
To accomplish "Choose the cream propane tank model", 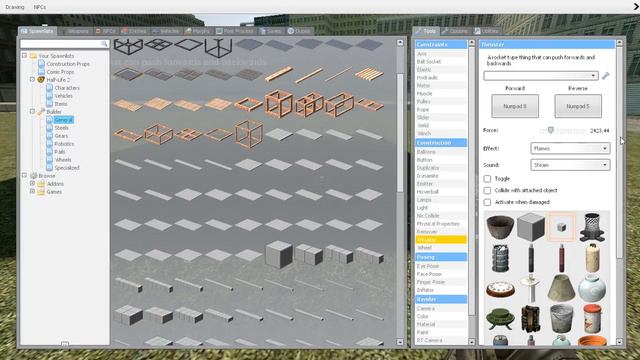I will point(592,258).
